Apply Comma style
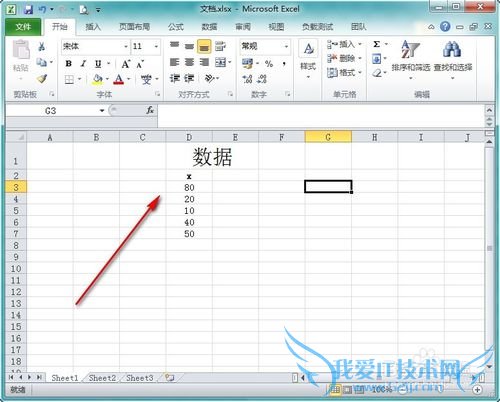The height and width of the screenshot is (402, 500). point(284,63)
